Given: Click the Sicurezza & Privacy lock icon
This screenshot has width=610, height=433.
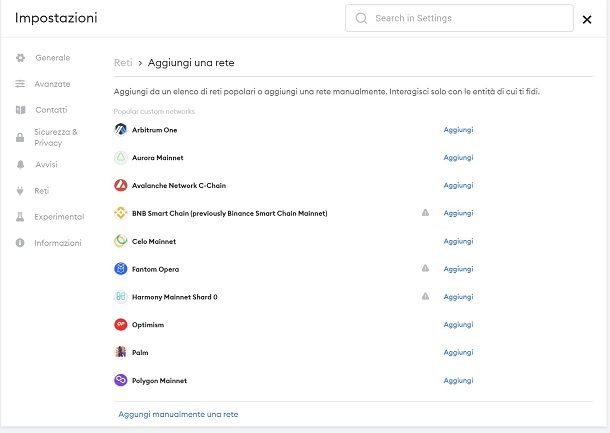Looking at the screenshot, I should tap(20, 137).
